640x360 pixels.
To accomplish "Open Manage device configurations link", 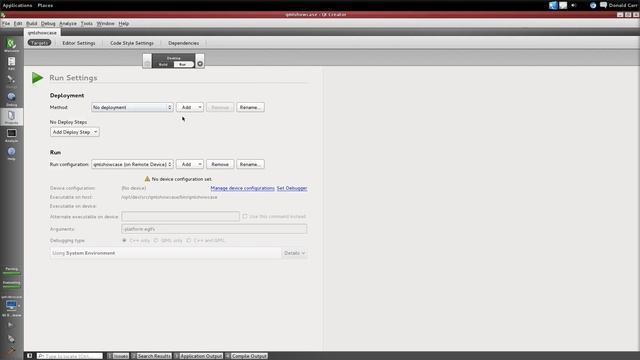I will click(x=242, y=188).
